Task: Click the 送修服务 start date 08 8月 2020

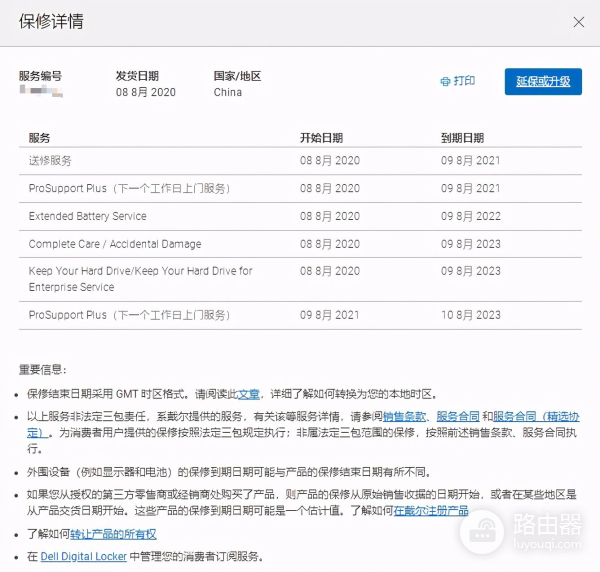Action: [330, 161]
